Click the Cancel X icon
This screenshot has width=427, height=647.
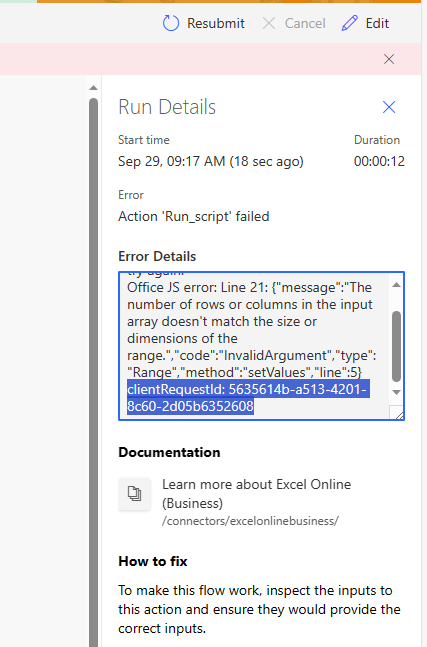[269, 23]
